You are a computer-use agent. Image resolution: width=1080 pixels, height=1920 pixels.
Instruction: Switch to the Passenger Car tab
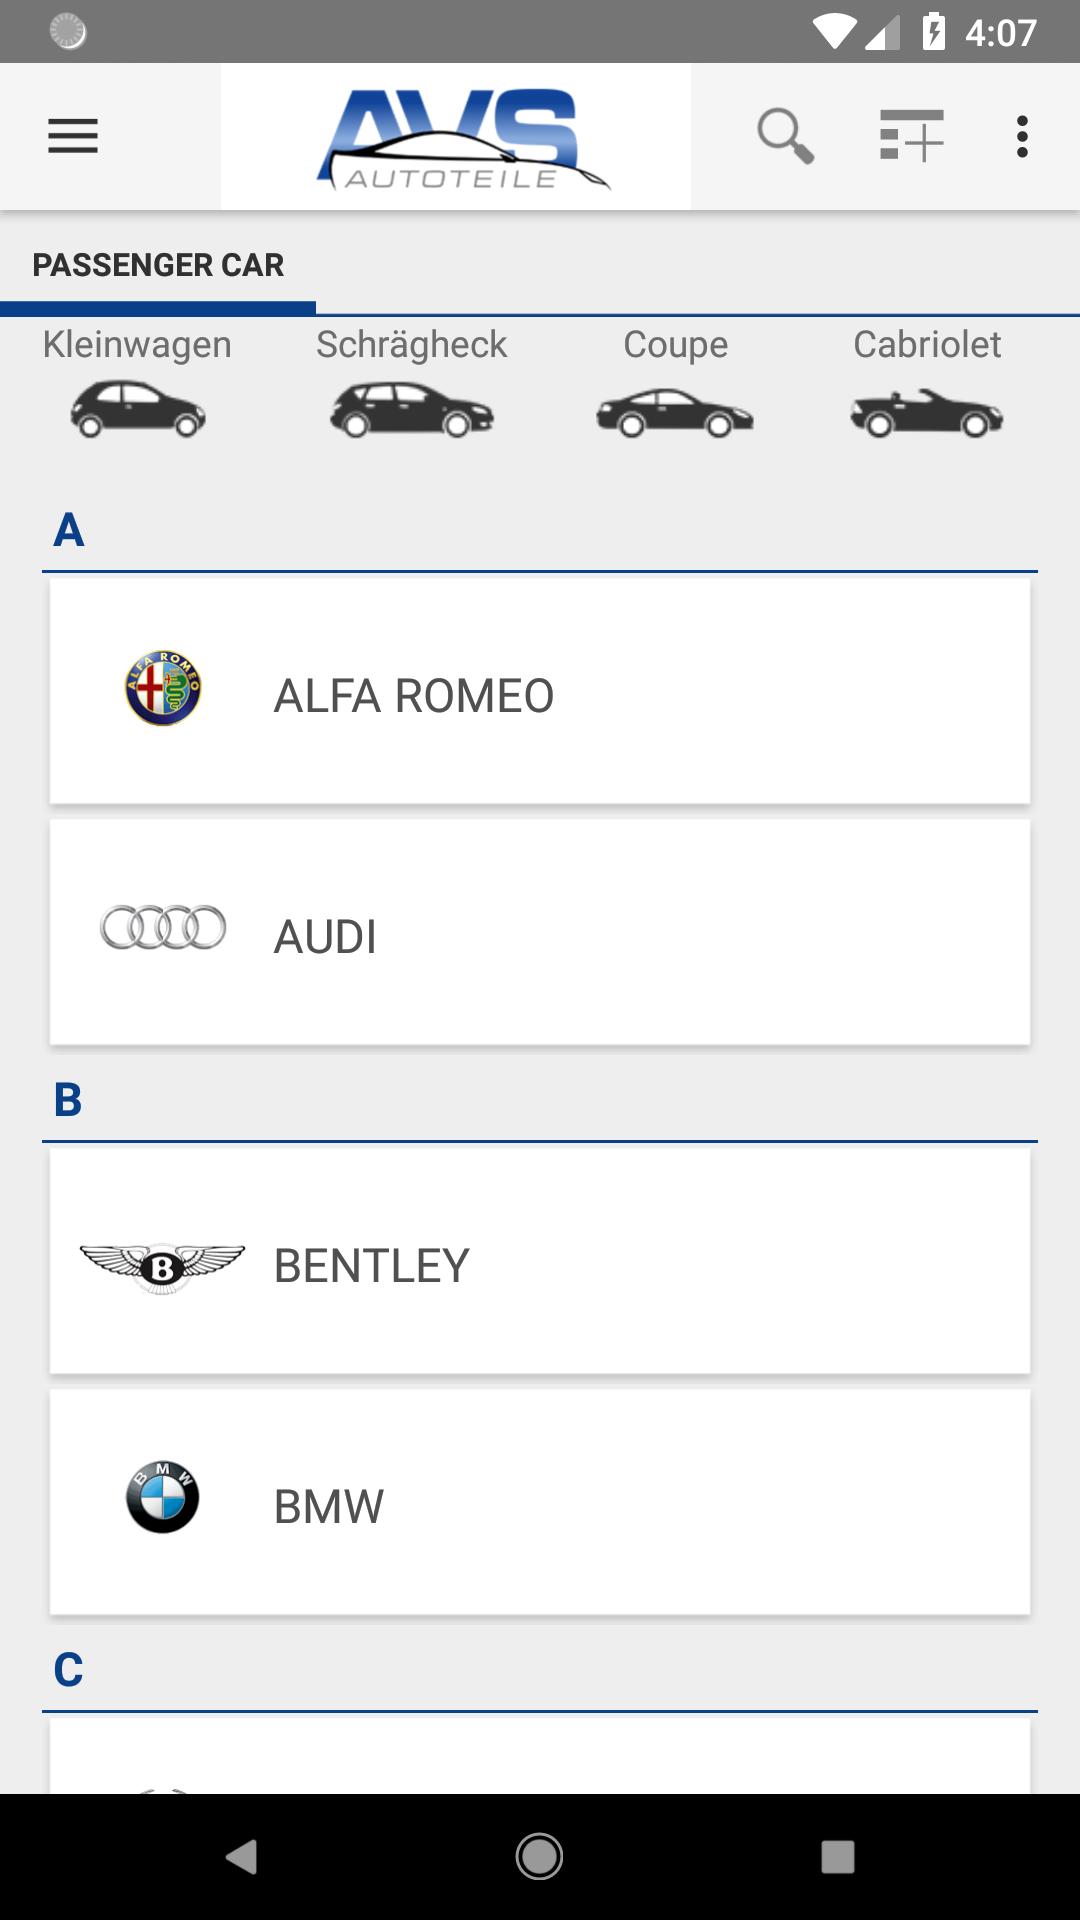pos(158,265)
